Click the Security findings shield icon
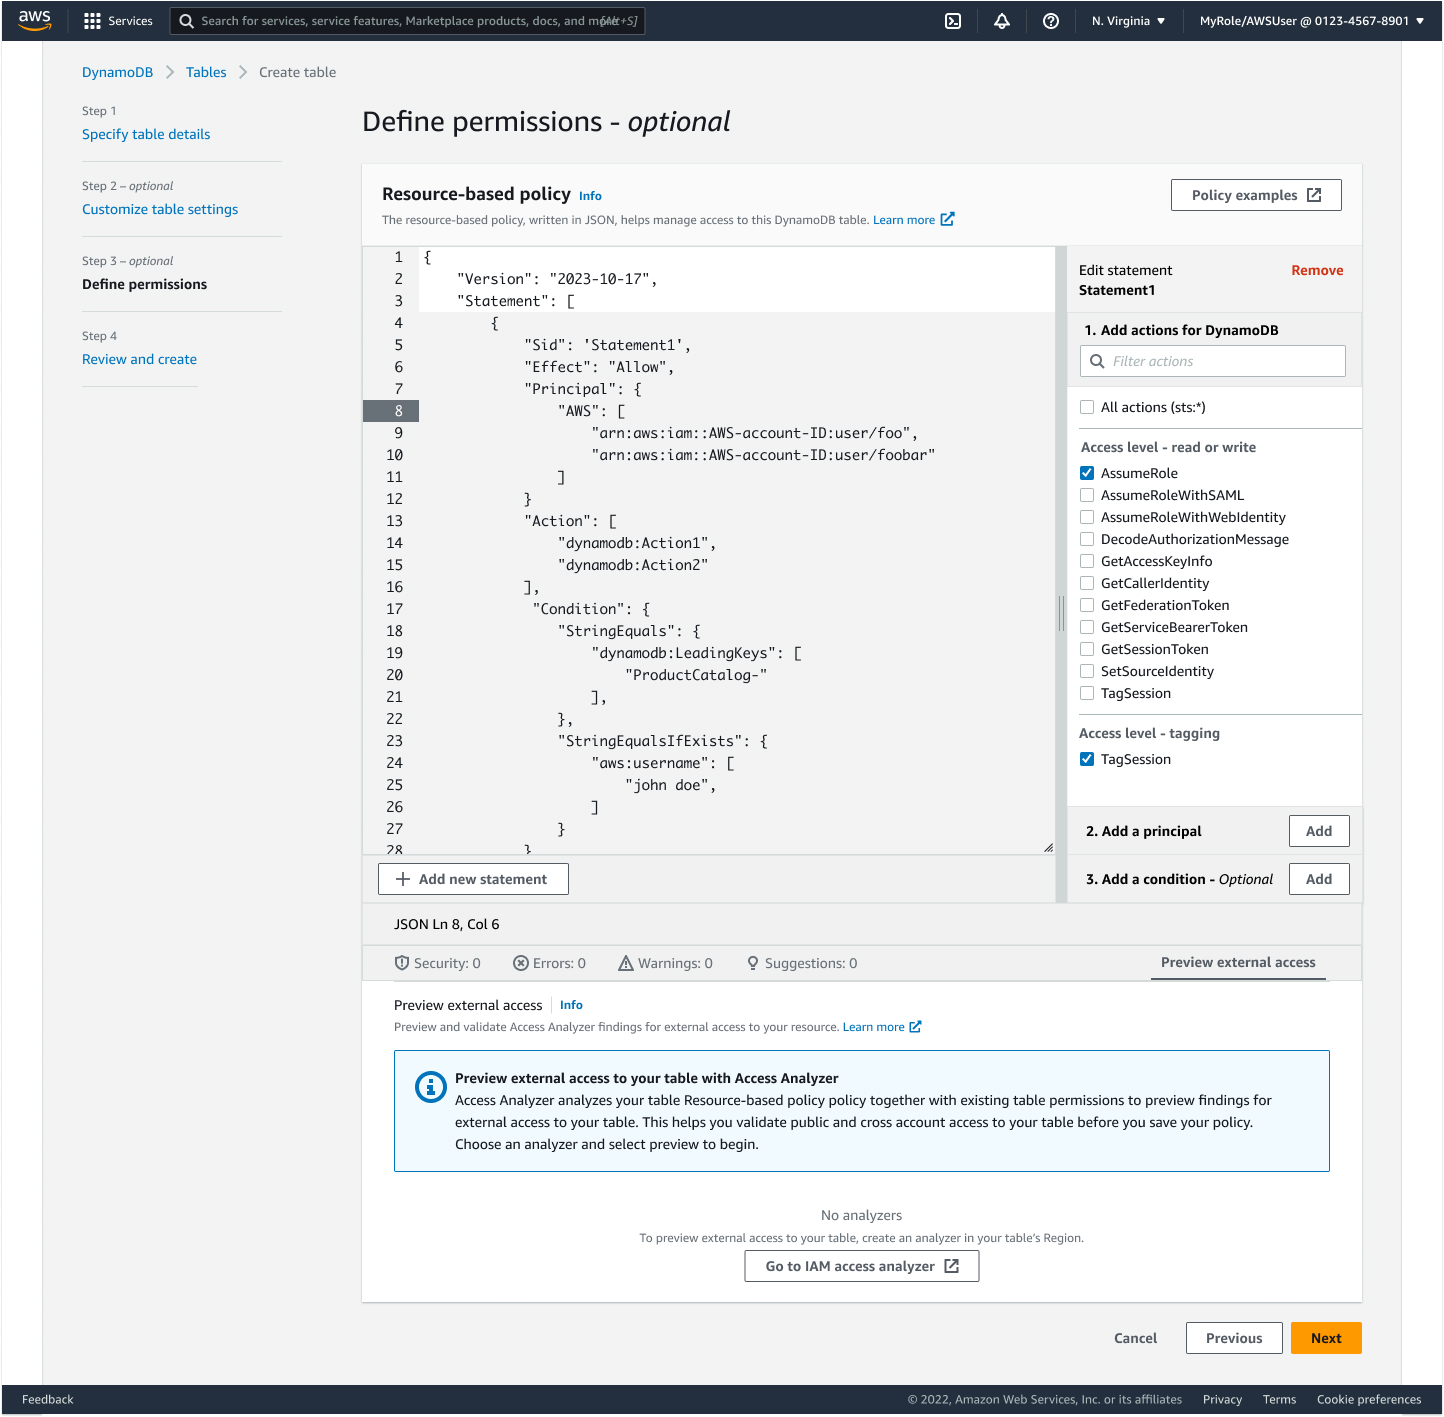Screen dimensions: 1444x1417 tap(403, 962)
